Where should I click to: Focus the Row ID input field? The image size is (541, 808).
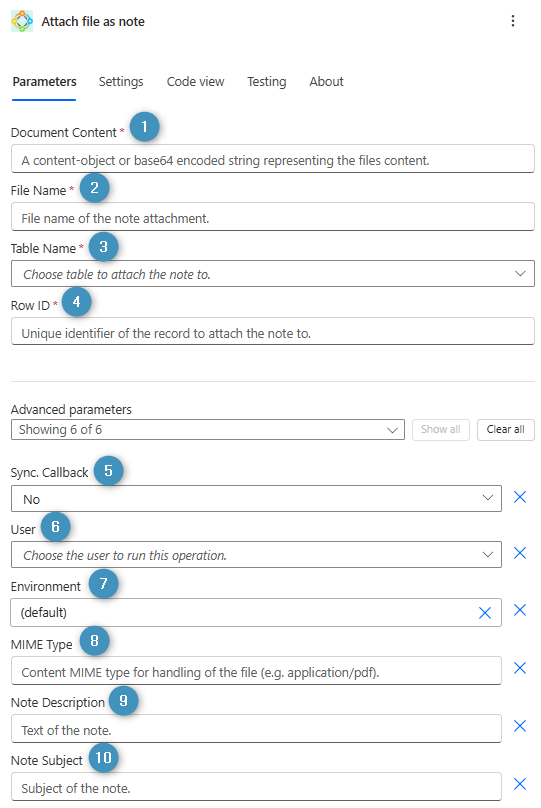(x=273, y=331)
